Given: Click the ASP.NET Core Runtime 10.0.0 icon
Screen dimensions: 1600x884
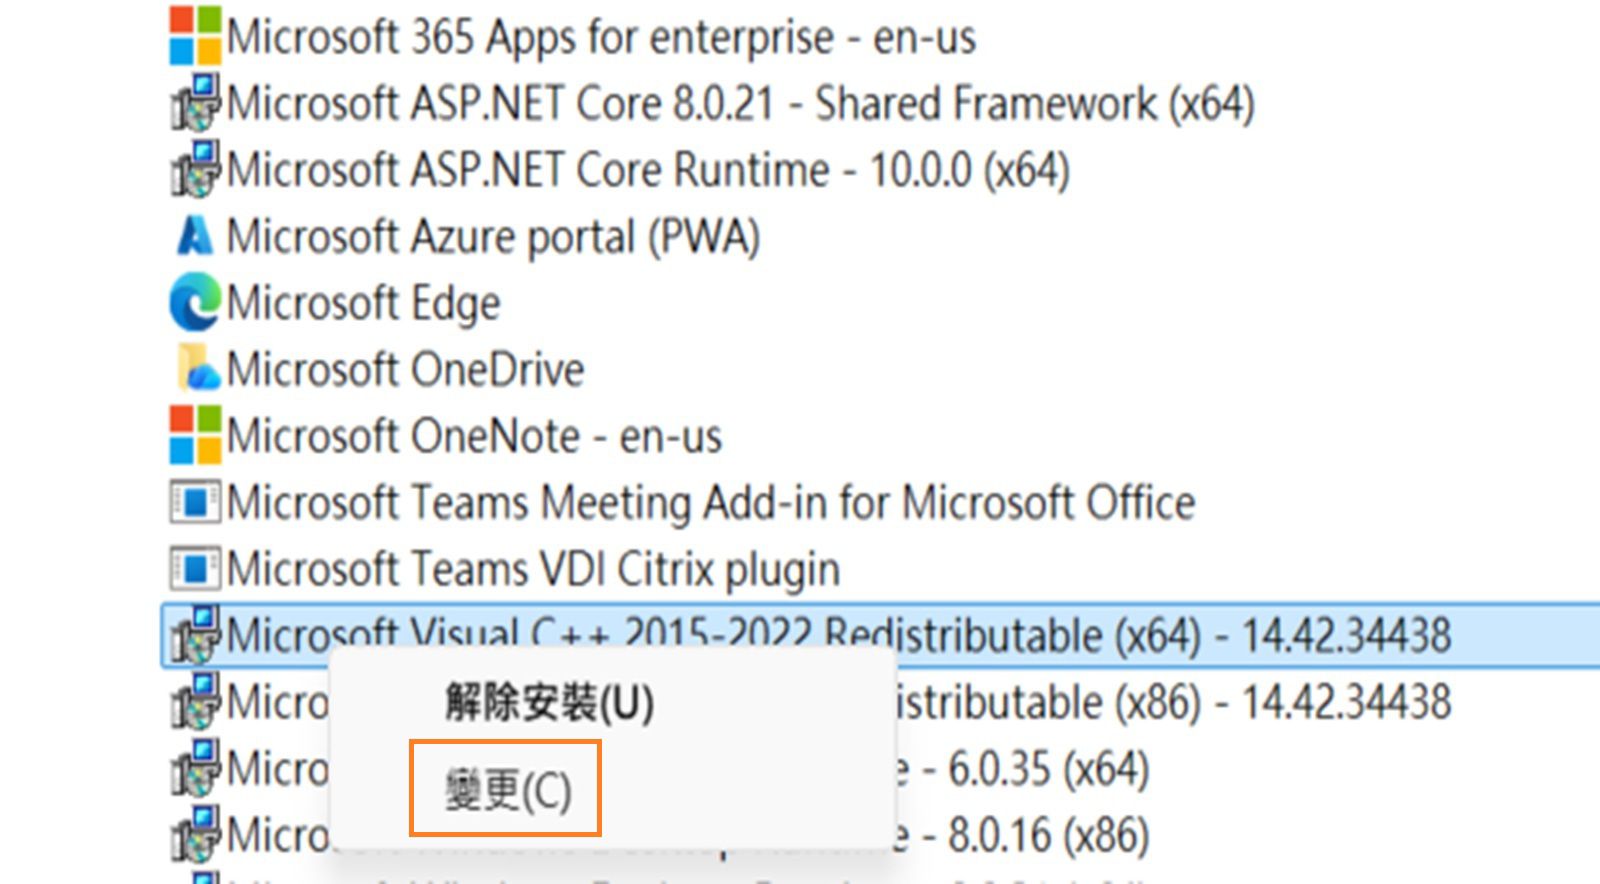Looking at the screenshot, I should tap(196, 168).
